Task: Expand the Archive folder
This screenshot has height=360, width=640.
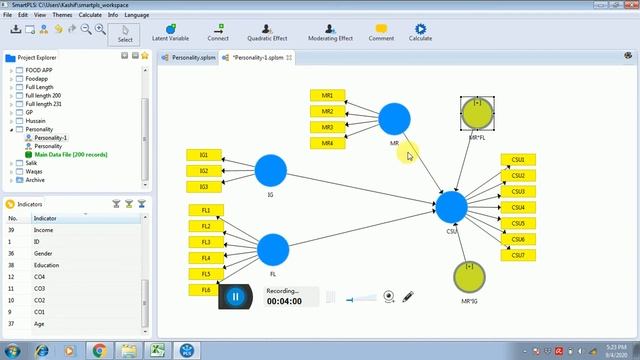Action: (x=11, y=180)
